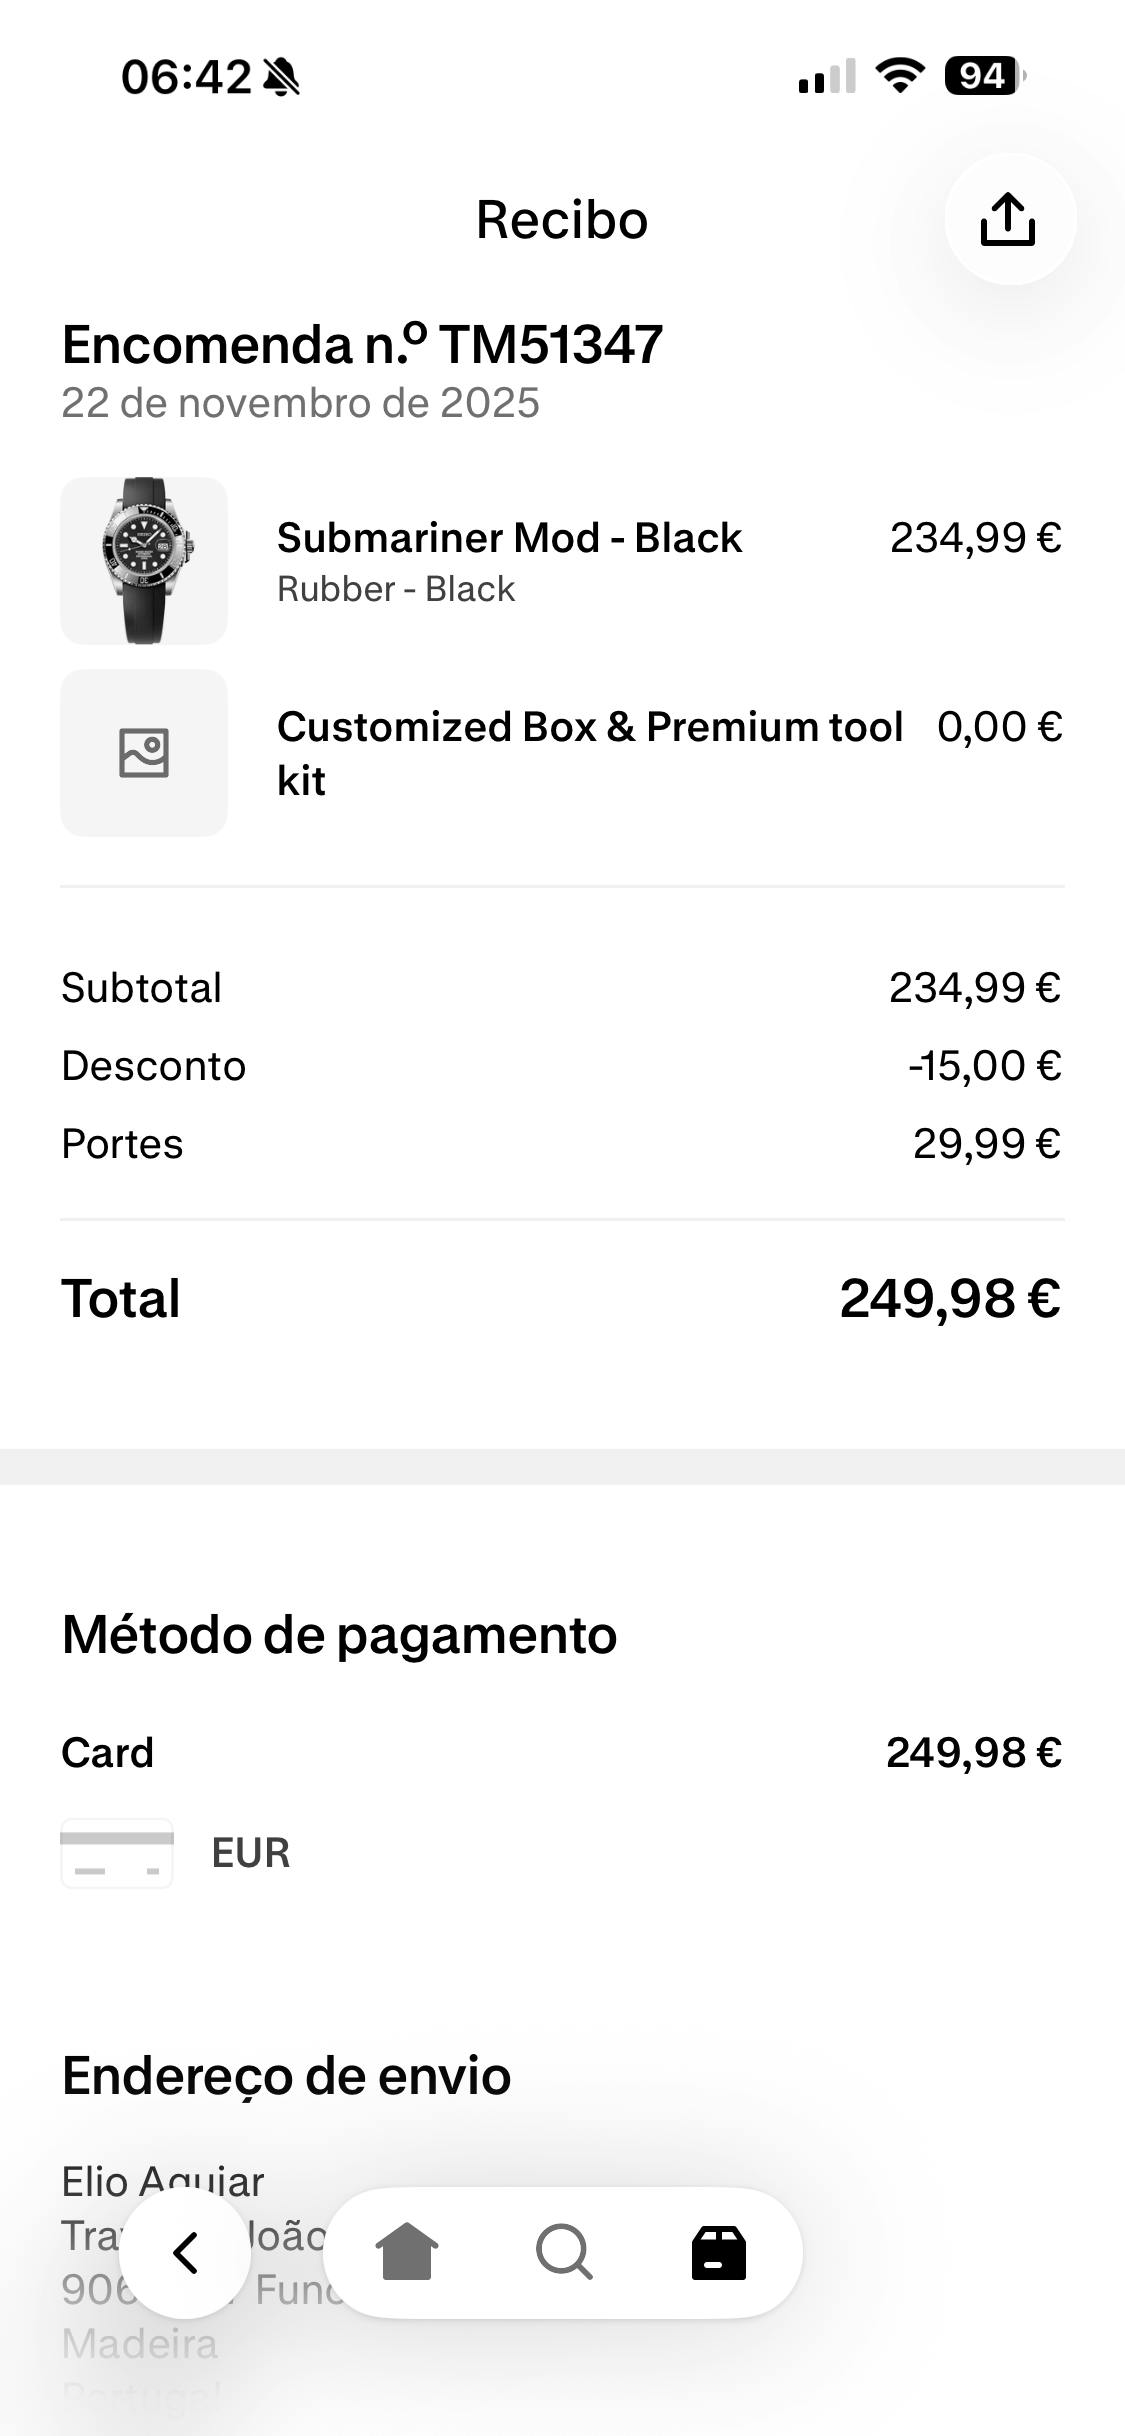The image size is (1125, 2436).
Task: Tap the share receipt icon
Action: tap(1009, 219)
